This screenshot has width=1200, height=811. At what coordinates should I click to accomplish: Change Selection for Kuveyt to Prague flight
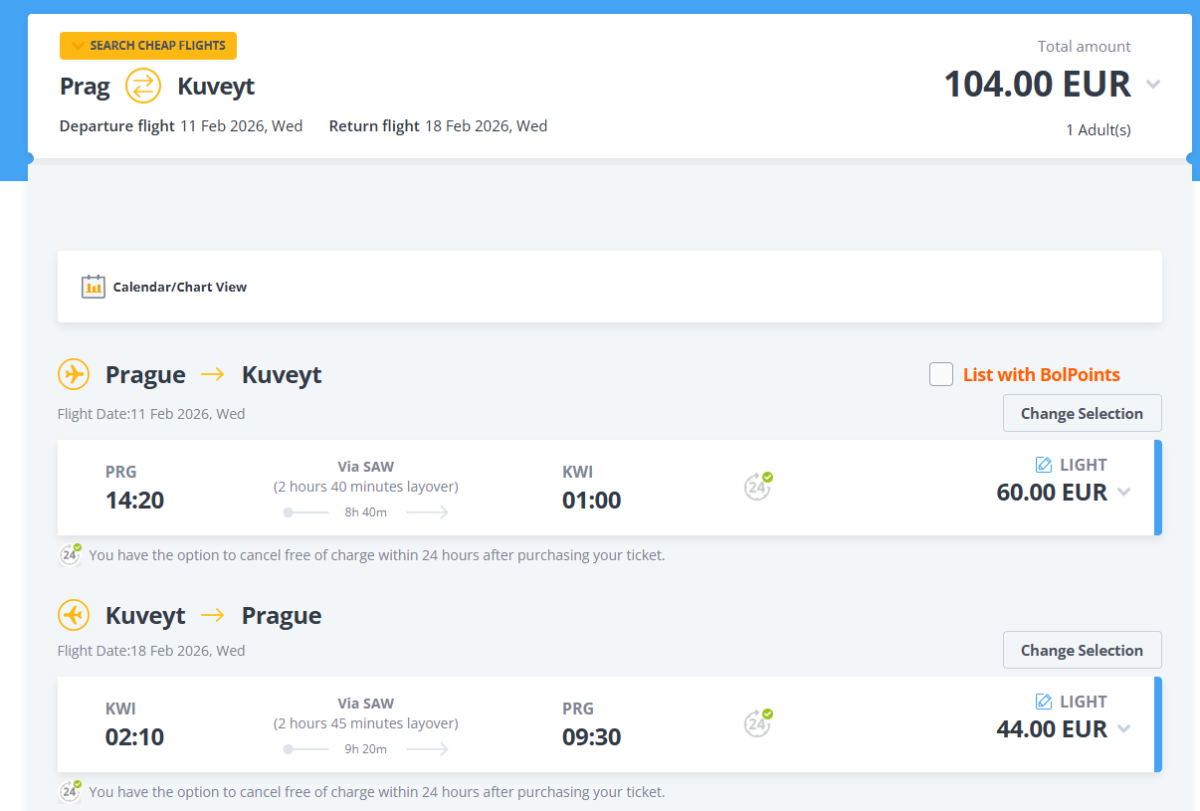pyautogui.click(x=1081, y=650)
